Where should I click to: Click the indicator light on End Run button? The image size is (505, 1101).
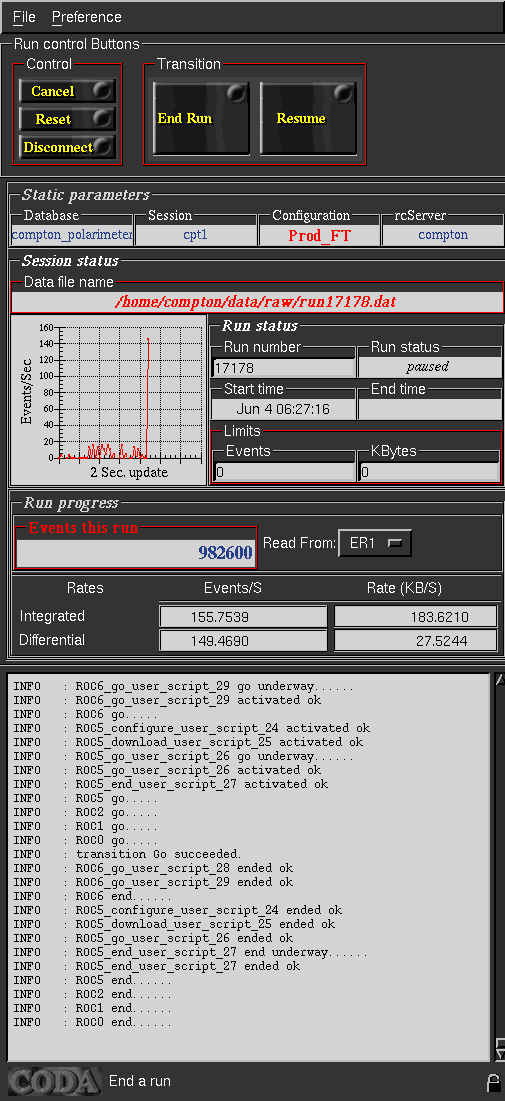(x=236, y=93)
